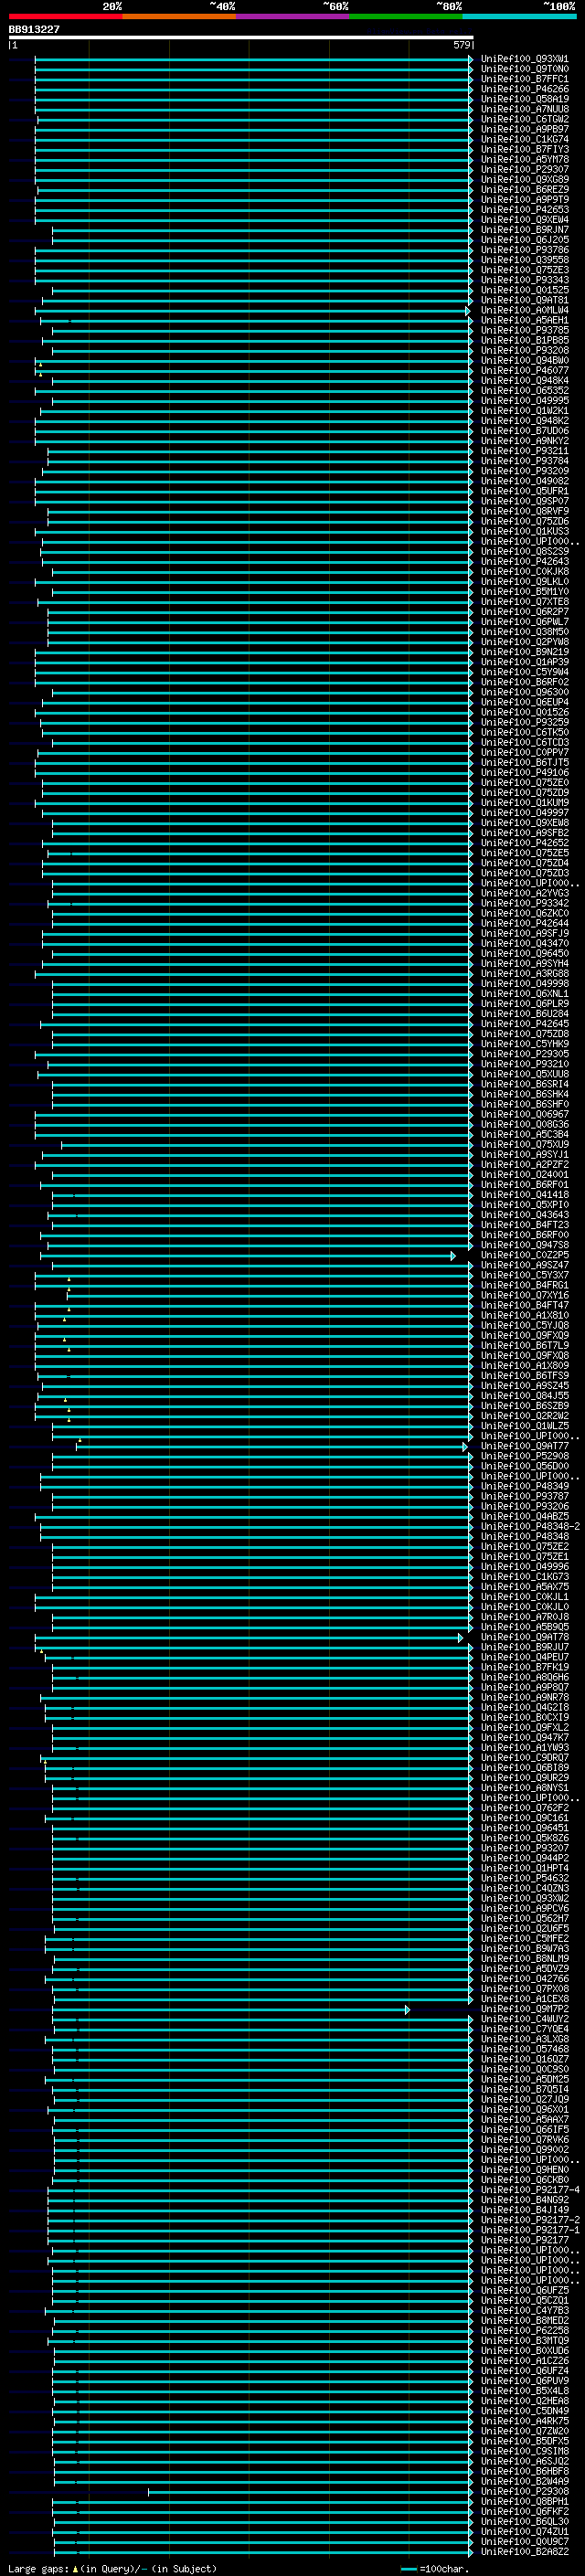Viewport: 585px width, 2576px height.
Task: Select hit label UniRef100_B6TFS9
Action: [x=525, y=1376]
